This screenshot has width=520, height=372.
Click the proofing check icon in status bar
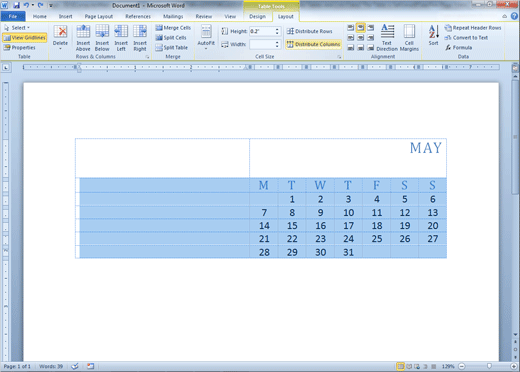tap(75, 366)
